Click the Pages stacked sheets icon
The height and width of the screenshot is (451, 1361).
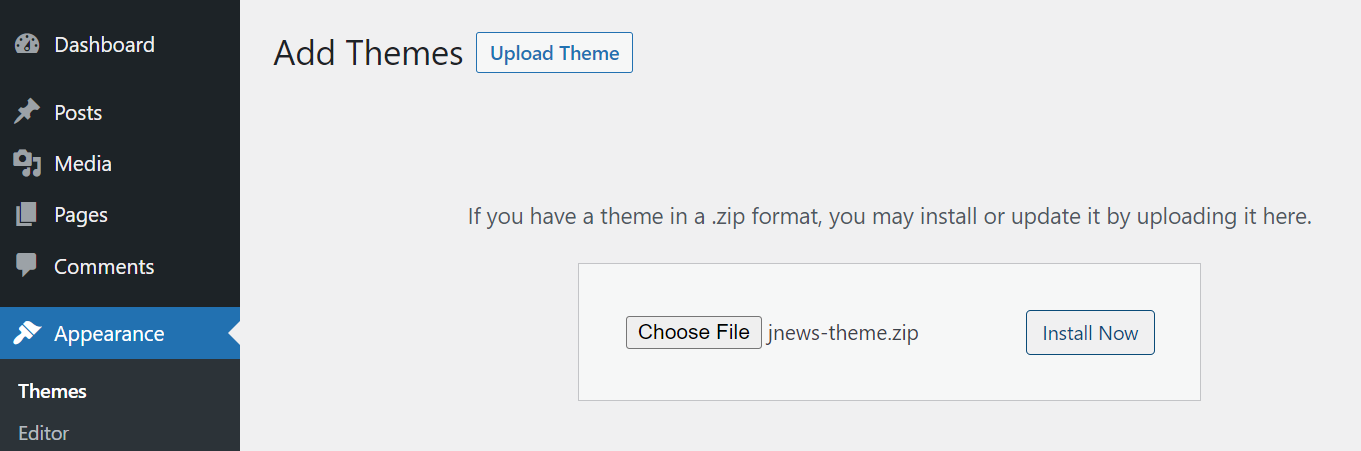[x=27, y=215]
